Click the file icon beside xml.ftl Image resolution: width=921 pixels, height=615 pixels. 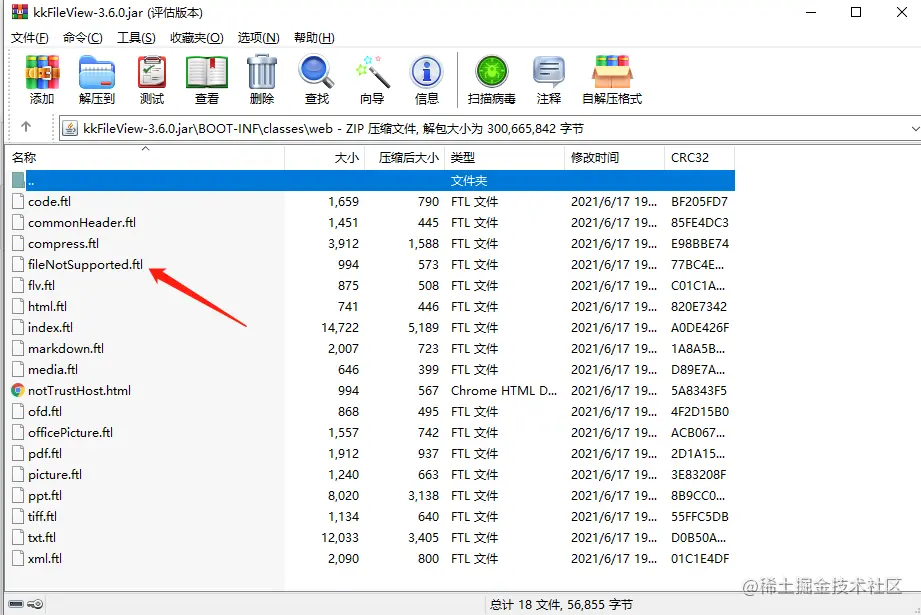tap(18, 559)
